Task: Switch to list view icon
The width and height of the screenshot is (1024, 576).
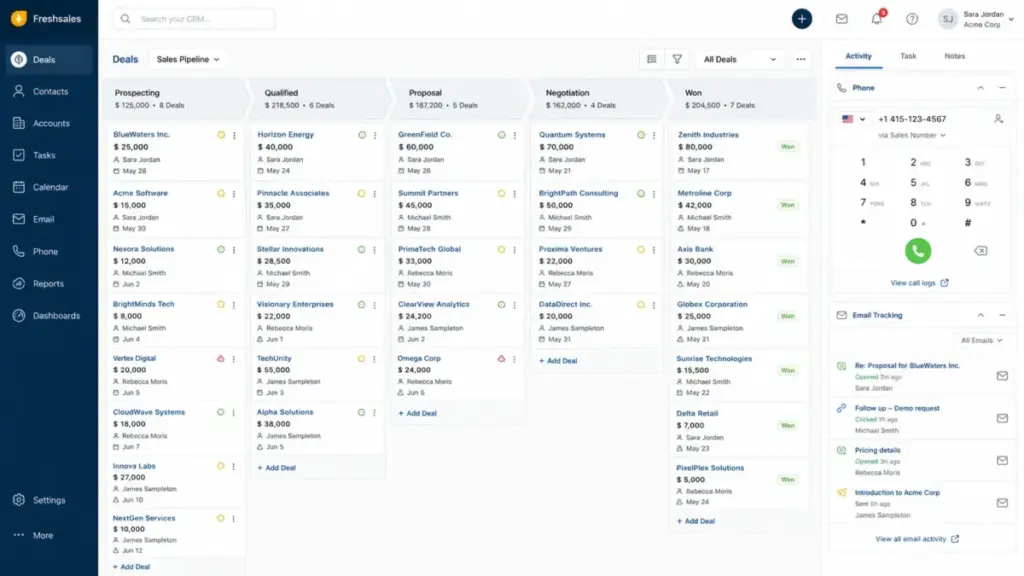Action: [x=652, y=59]
